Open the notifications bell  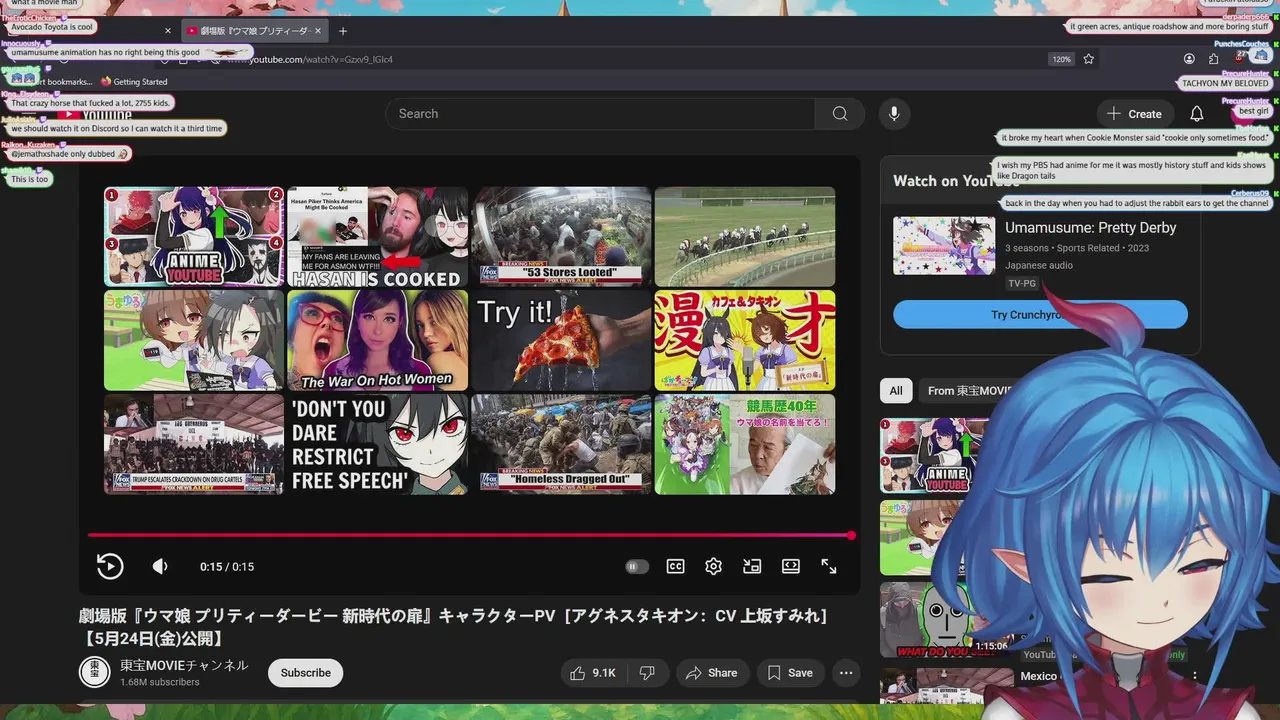point(1197,114)
